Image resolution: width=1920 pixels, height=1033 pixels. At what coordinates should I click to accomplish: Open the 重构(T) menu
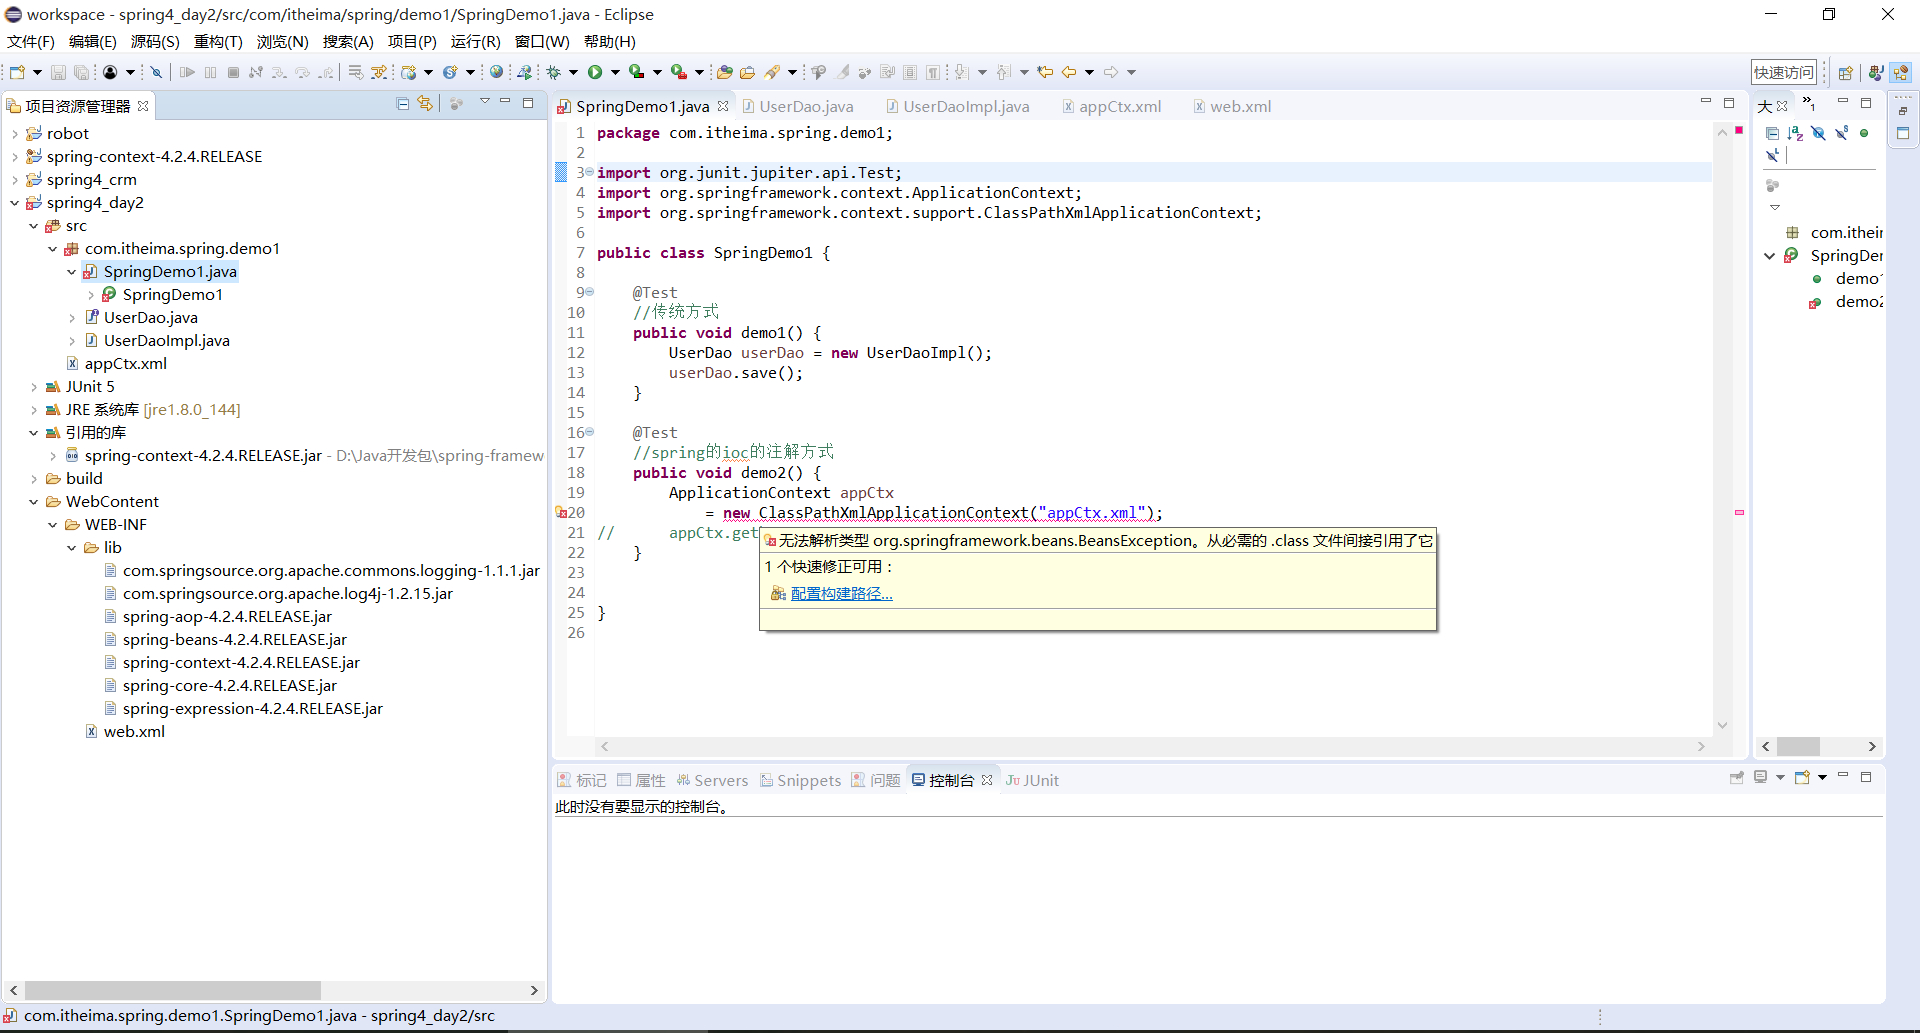click(x=218, y=41)
